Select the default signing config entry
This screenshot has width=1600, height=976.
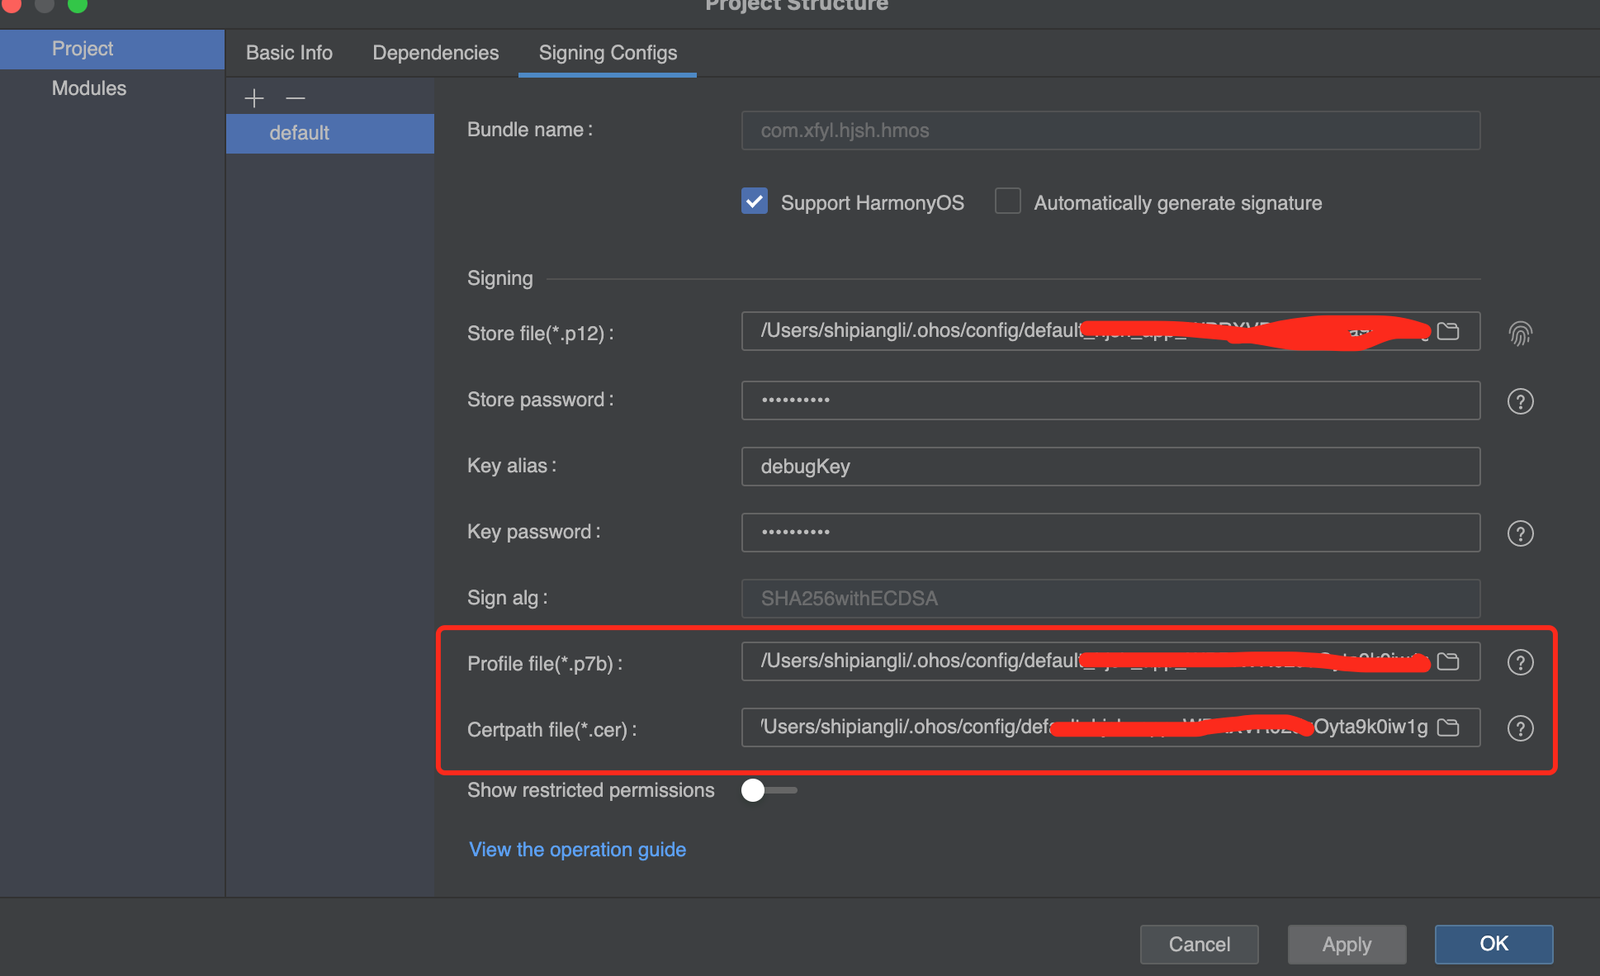330,133
